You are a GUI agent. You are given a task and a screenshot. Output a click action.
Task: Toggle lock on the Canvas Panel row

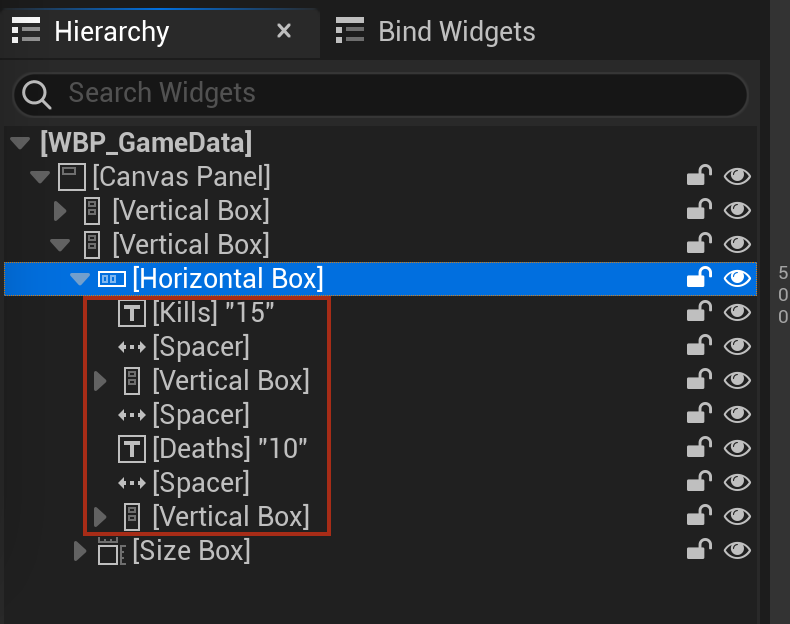click(x=699, y=176)
